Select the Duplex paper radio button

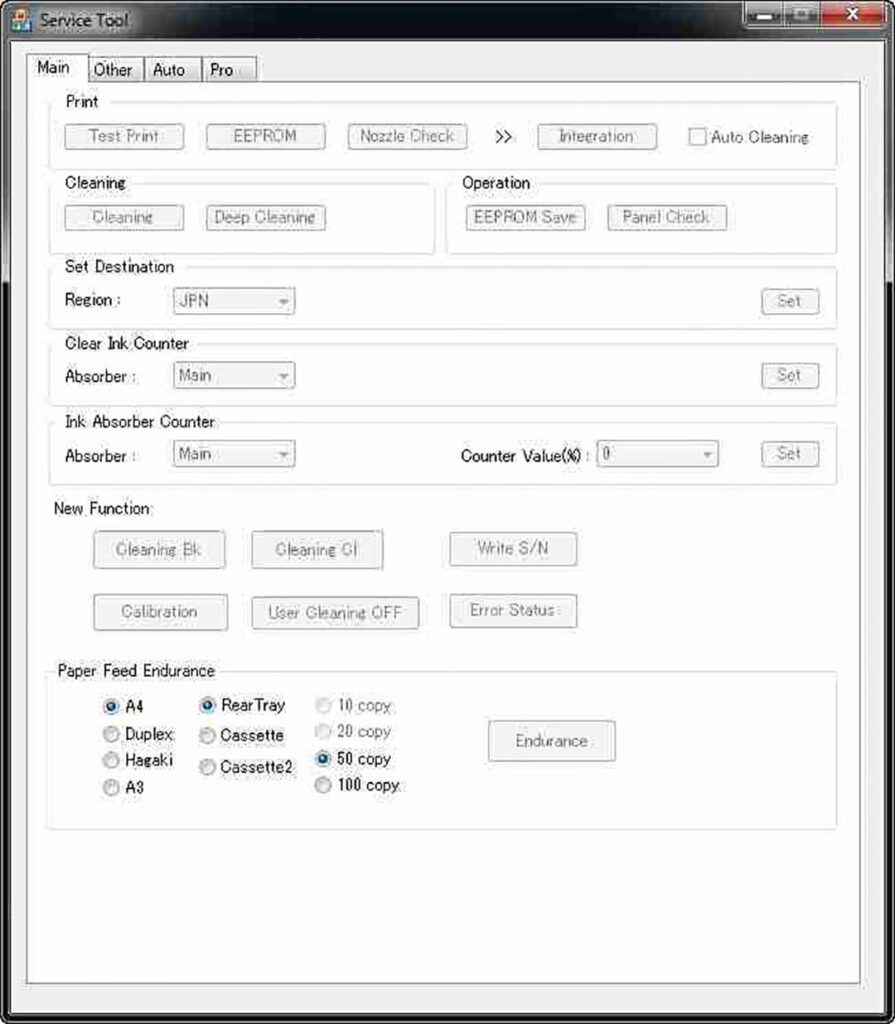coord(112,735)
